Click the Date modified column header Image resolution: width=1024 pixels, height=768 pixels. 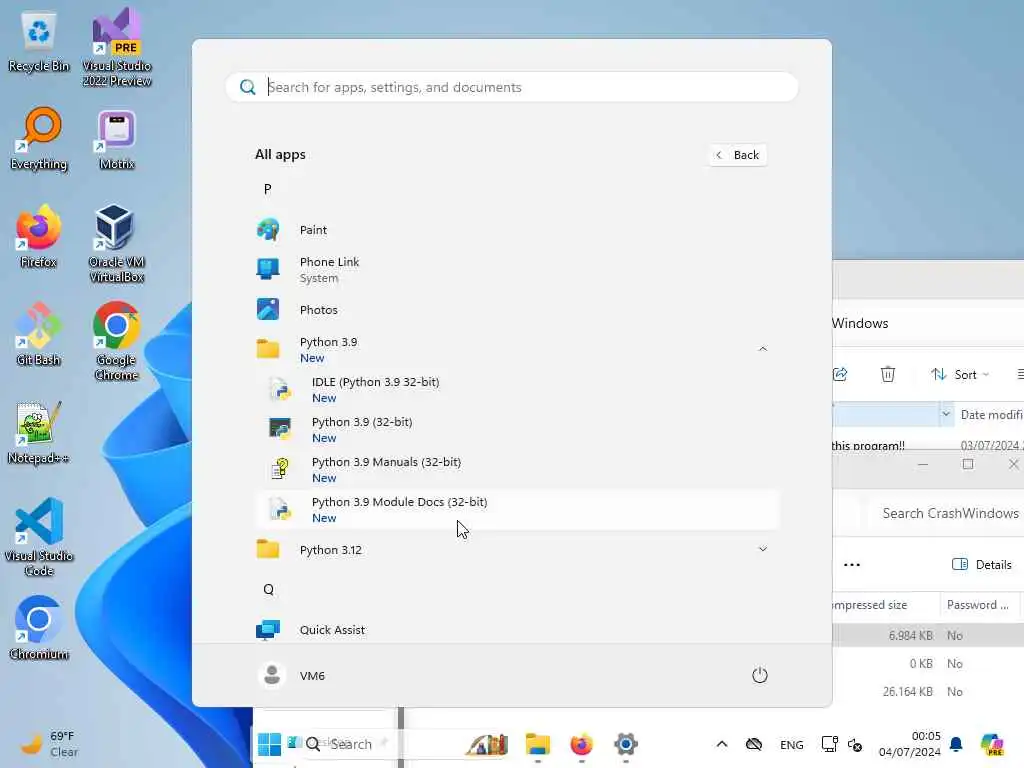click(x=992, y=415)
